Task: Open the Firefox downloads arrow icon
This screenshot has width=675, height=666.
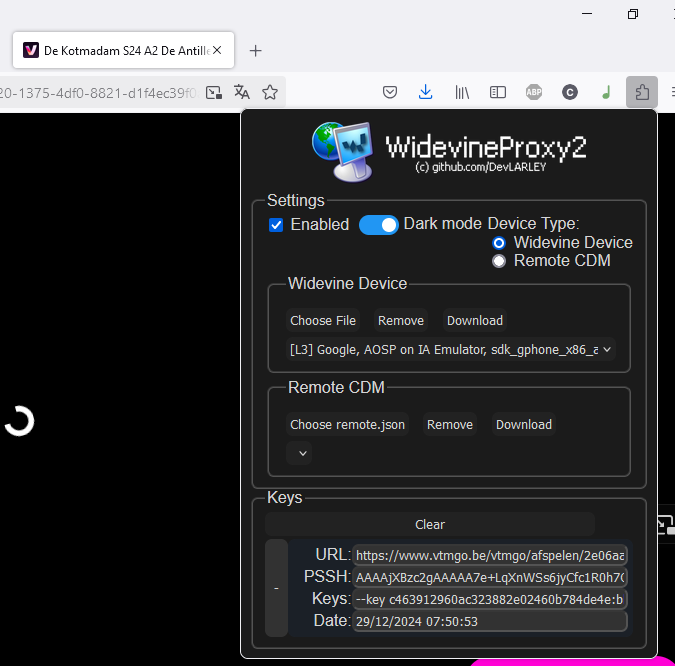Action: [x=425, y=92]
